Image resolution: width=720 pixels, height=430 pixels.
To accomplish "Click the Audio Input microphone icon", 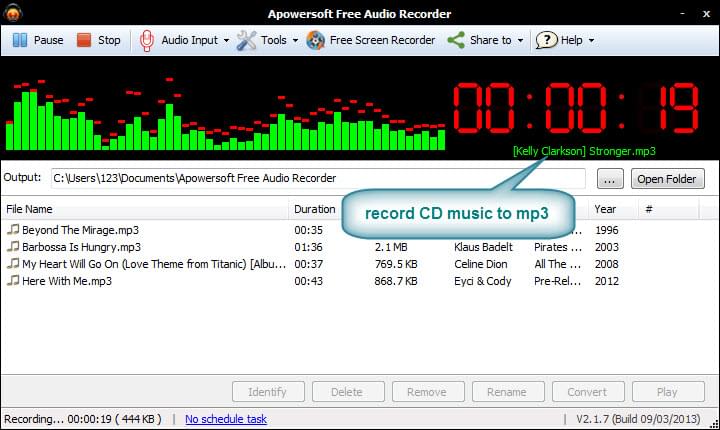I will (147, 40).
